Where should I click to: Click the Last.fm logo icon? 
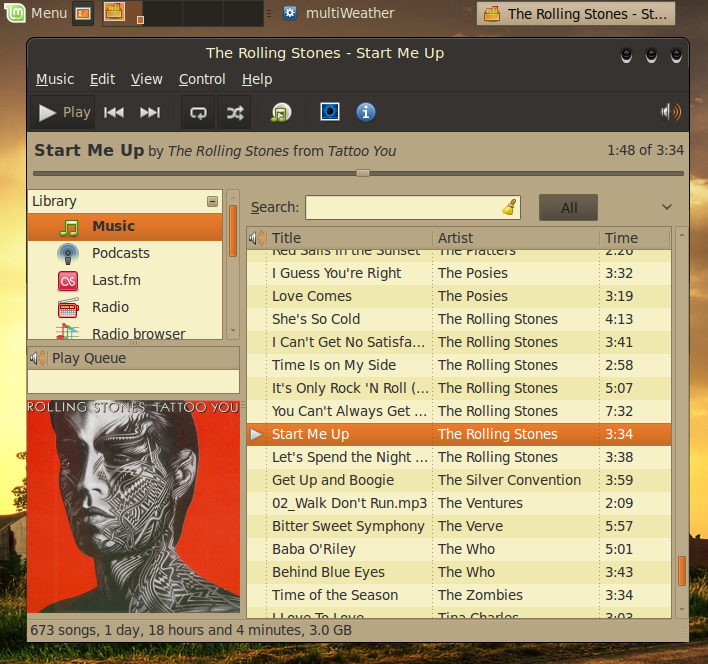(x=68, y=281)
